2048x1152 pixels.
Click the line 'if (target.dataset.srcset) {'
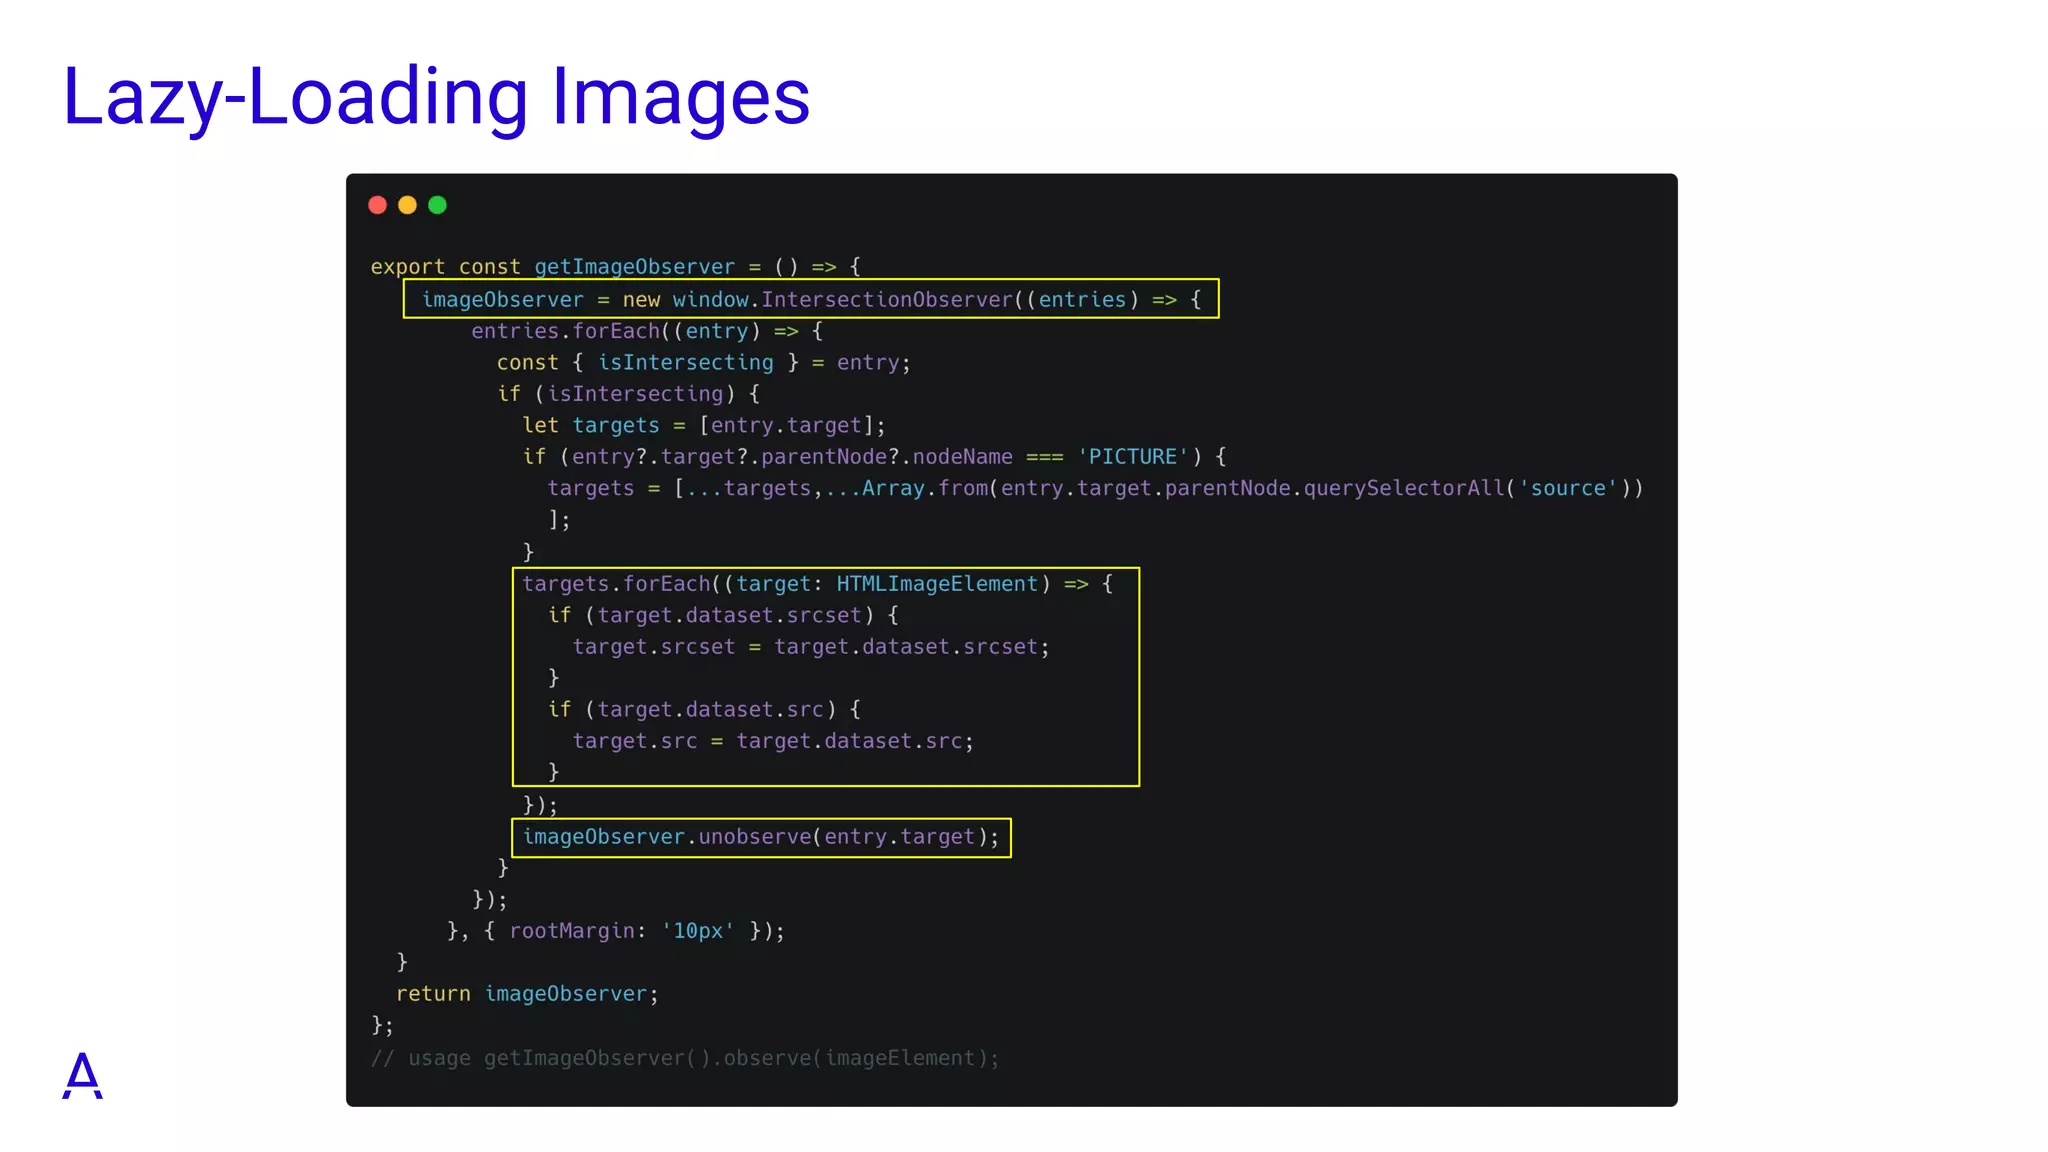pos(723,616)
